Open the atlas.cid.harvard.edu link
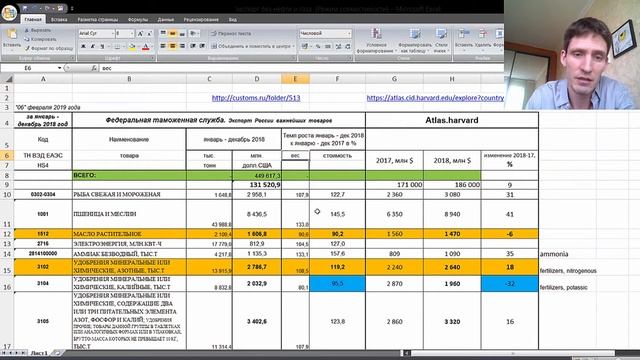The height and width of the screenshot is (360, 640). coord(435,98)
